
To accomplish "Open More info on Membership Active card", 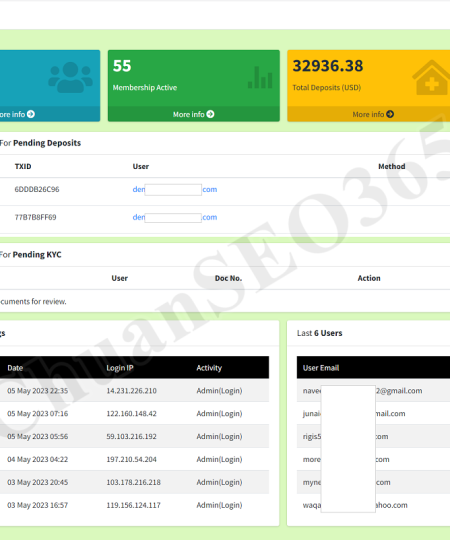I will click(x=193, y=114).
